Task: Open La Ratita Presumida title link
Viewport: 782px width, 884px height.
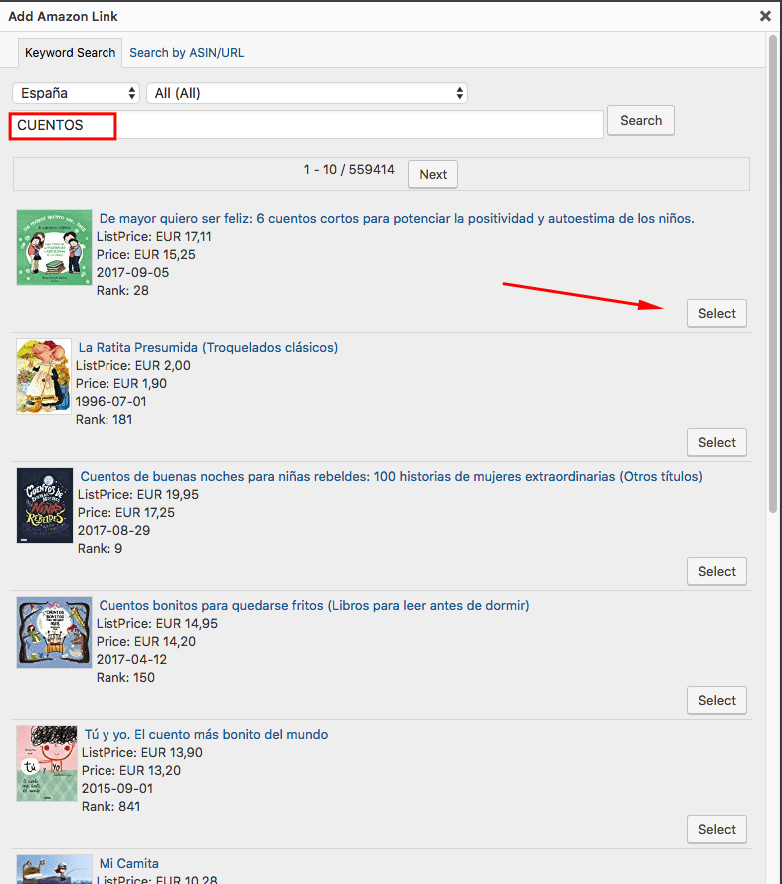Action: click(x=208, y=348)
